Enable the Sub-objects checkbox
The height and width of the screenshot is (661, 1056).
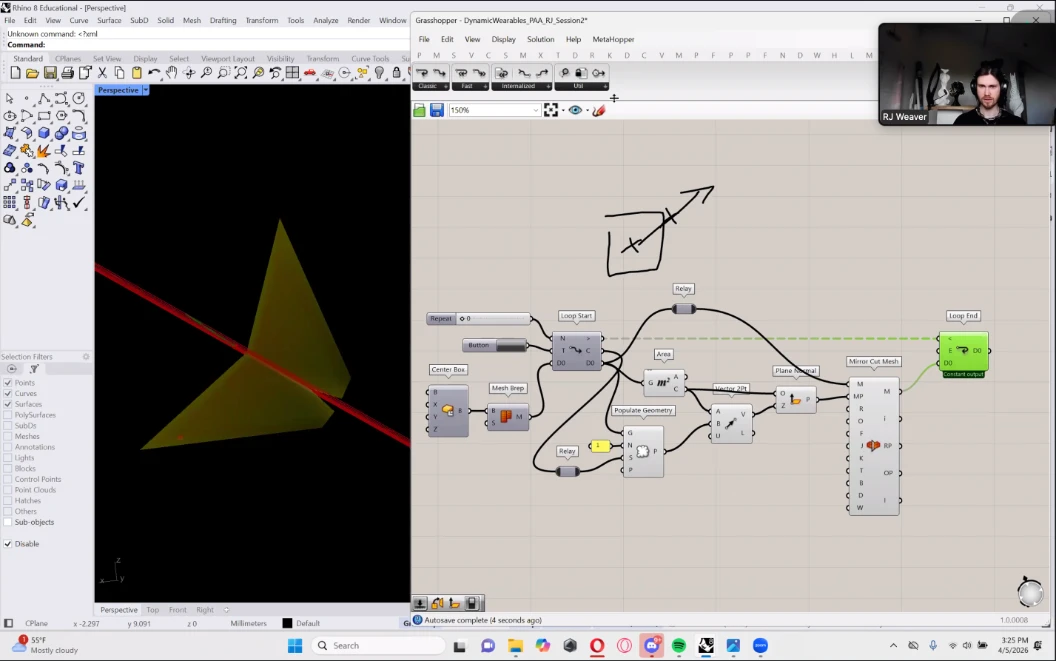8,522
